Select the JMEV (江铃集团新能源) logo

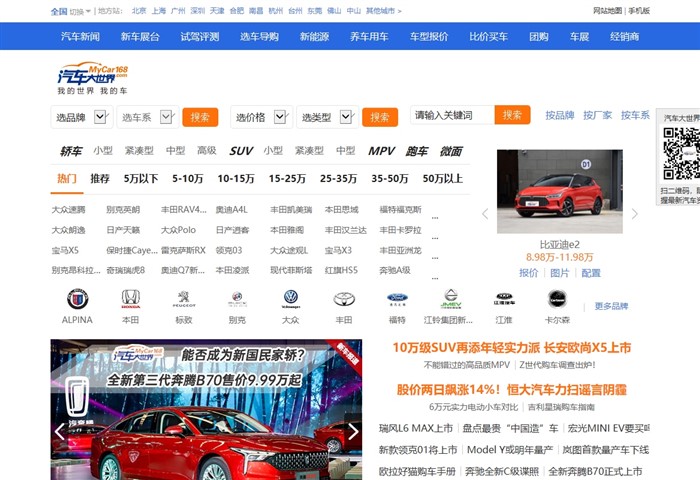tap(450, 299)
